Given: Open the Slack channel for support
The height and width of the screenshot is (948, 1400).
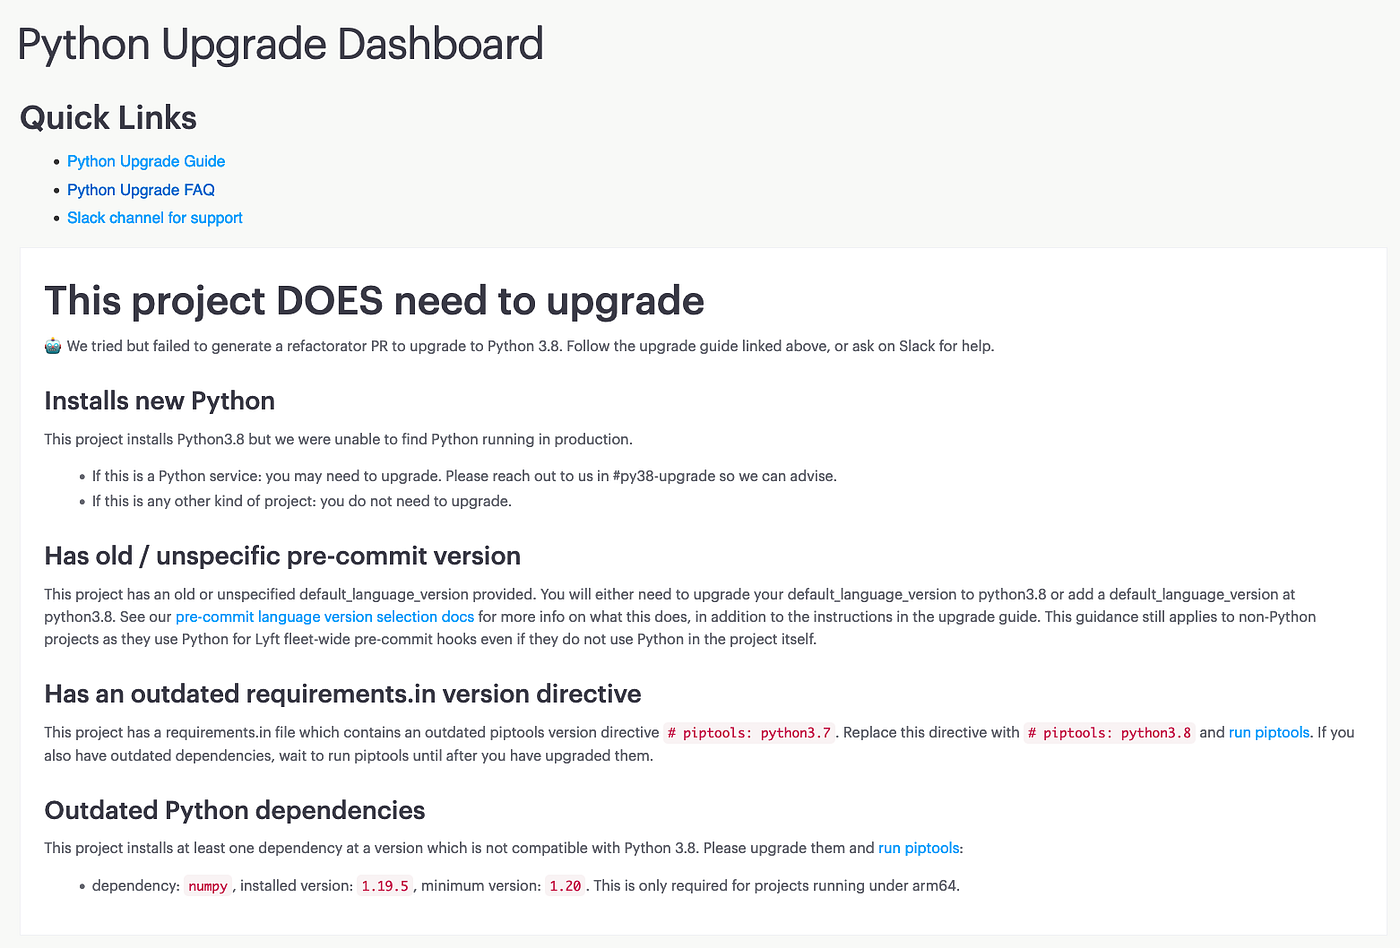Looking at the screenshot, I should pyautogui.click(x=154, y=217).
